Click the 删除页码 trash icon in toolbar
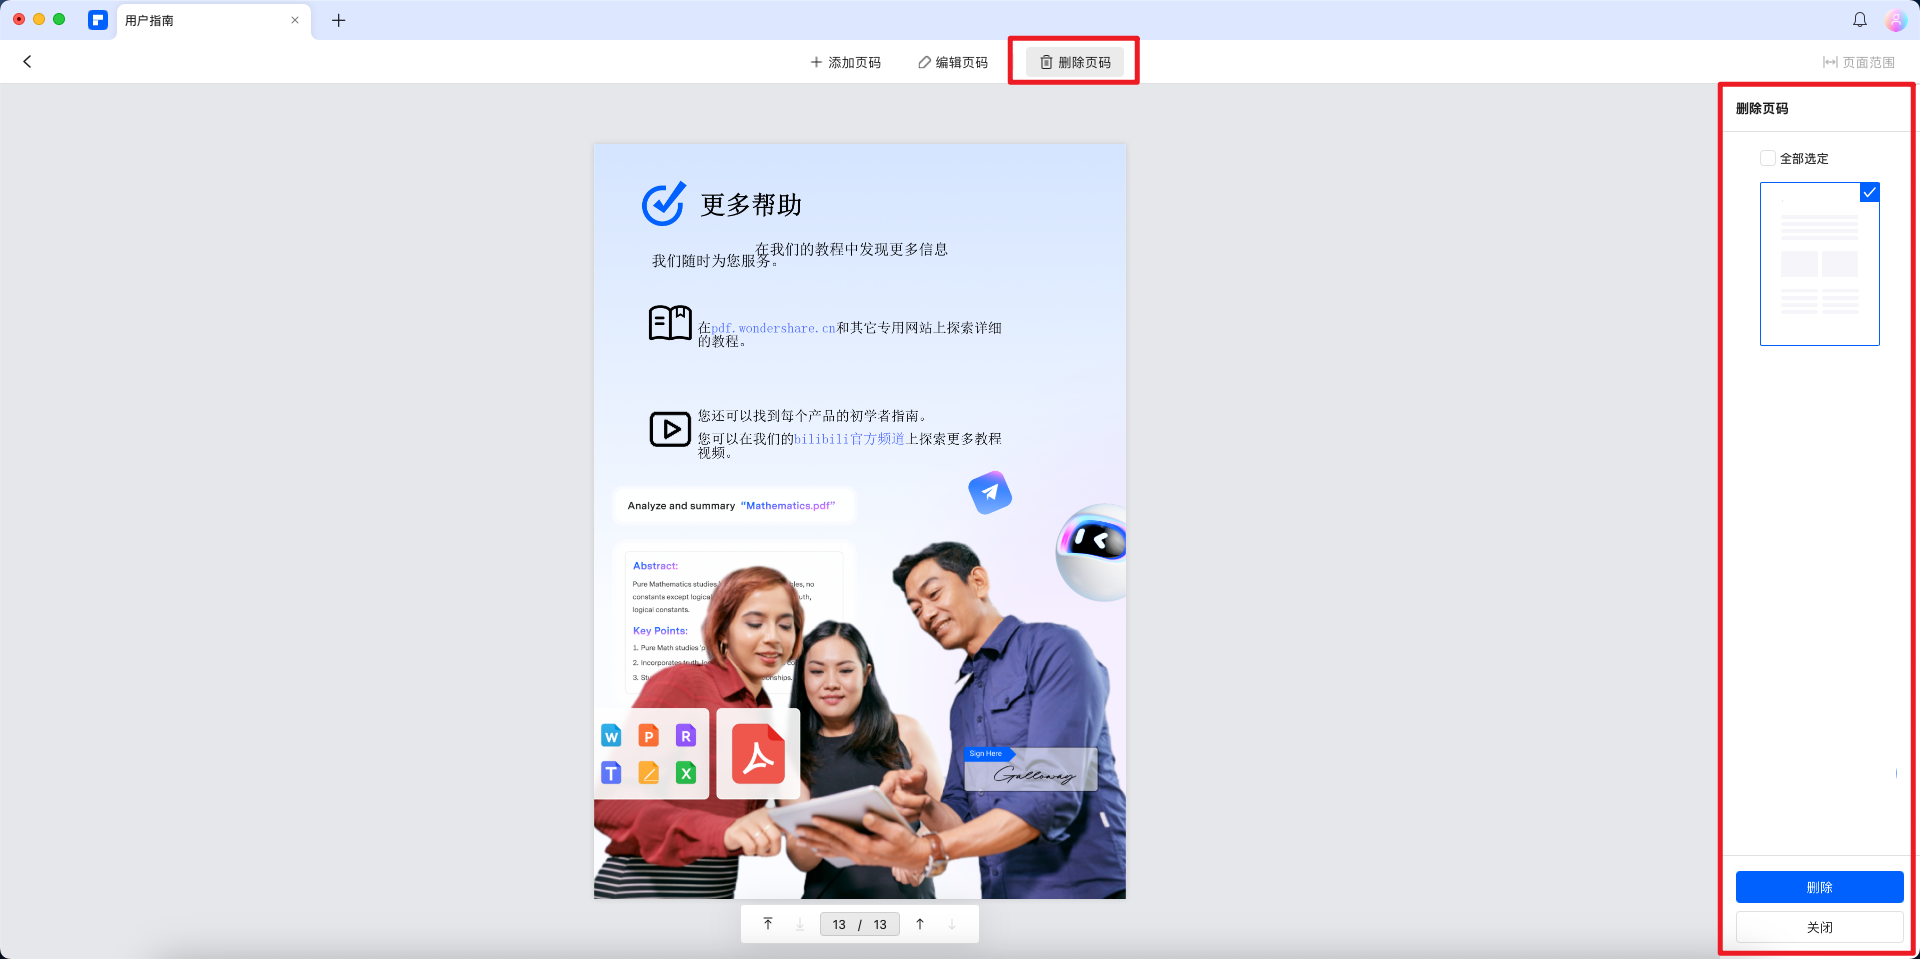The width and height of the screenshot is (1920, 959). (x=1045, y=61)
